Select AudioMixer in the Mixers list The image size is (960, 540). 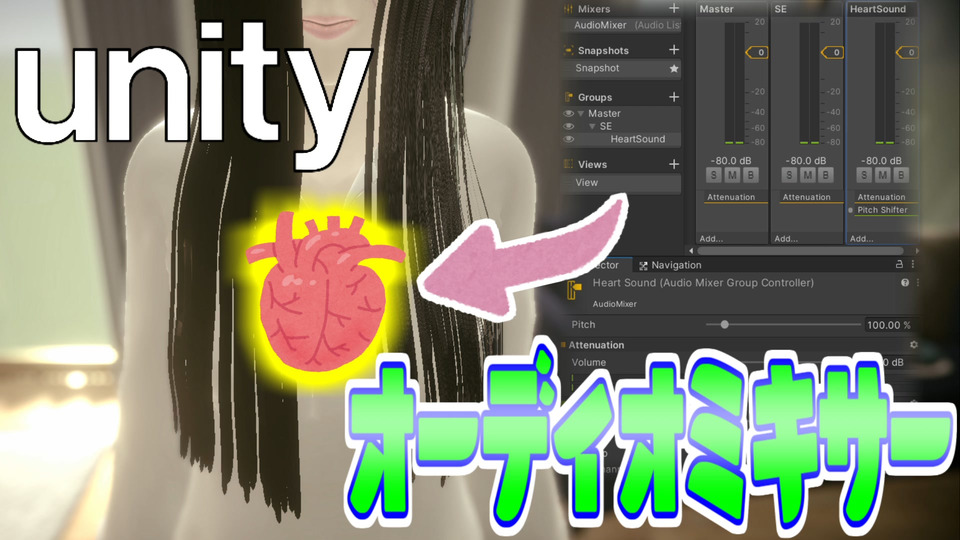coord(622,25)
